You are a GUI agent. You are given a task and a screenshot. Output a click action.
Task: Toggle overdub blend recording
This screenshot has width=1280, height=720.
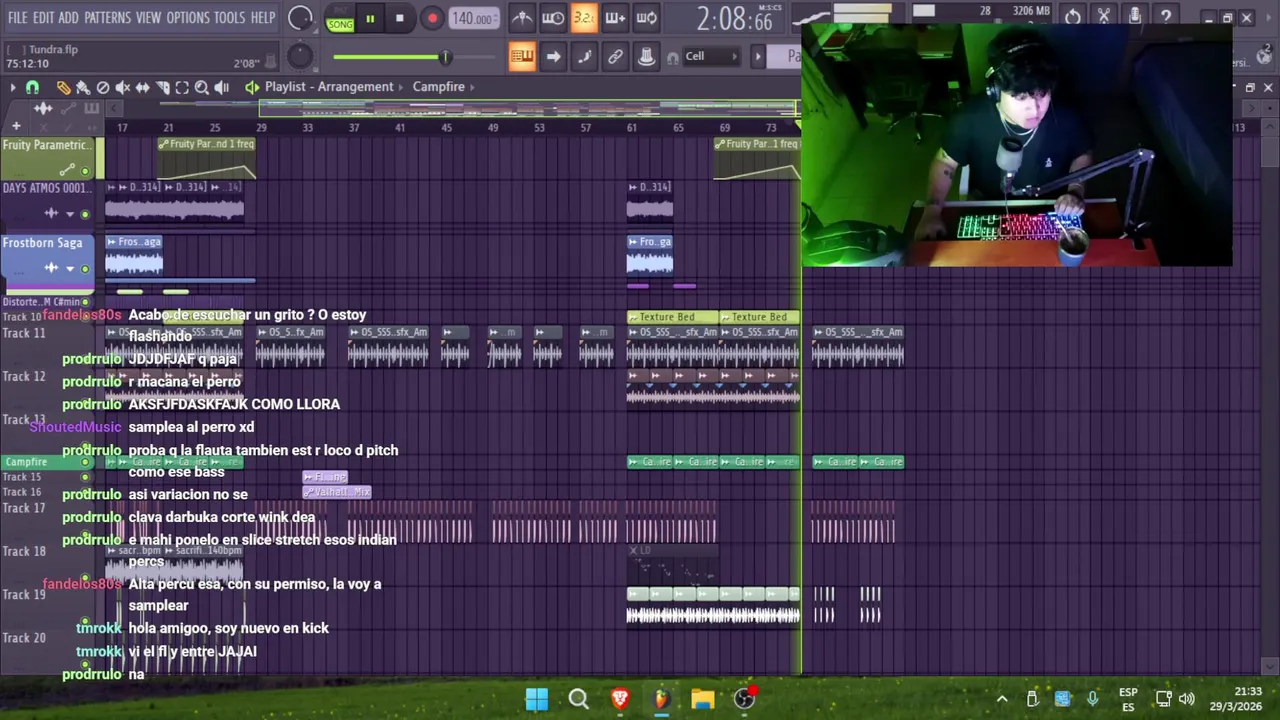tap(615, 17)
